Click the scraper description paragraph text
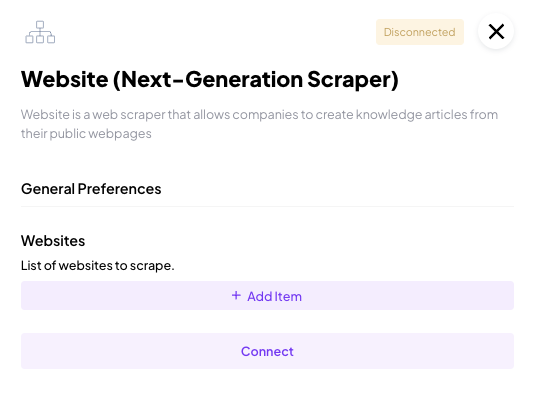This screenshot has height=397, width=535. (x=259, y=124)
